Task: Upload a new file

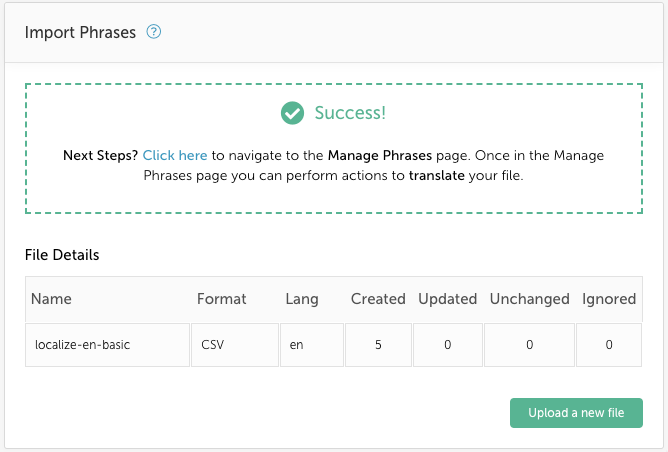Action: point(576,413)
